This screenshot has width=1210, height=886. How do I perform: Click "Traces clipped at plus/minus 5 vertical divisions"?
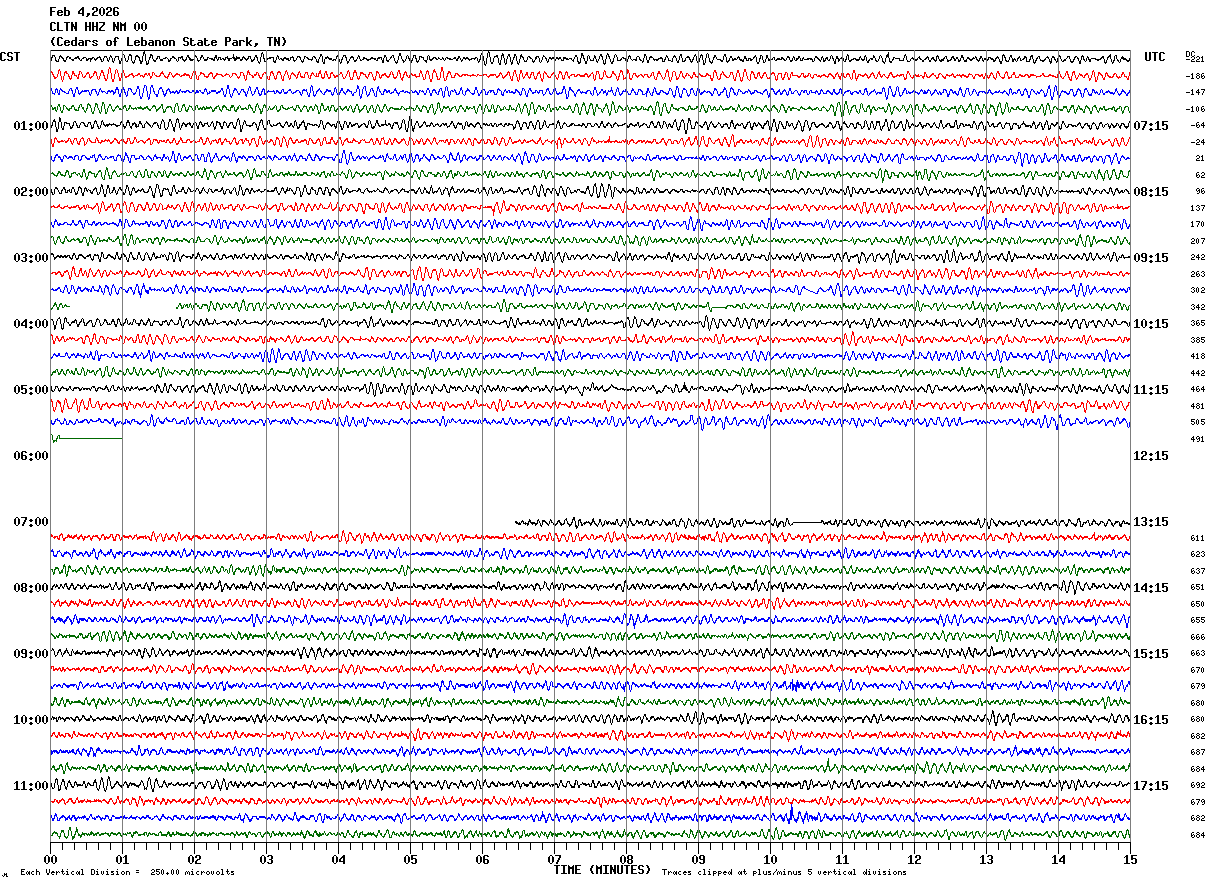784,873
